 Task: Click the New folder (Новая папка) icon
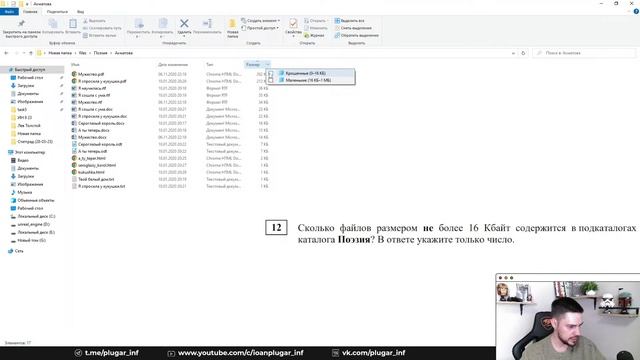[x=232, y=24]
